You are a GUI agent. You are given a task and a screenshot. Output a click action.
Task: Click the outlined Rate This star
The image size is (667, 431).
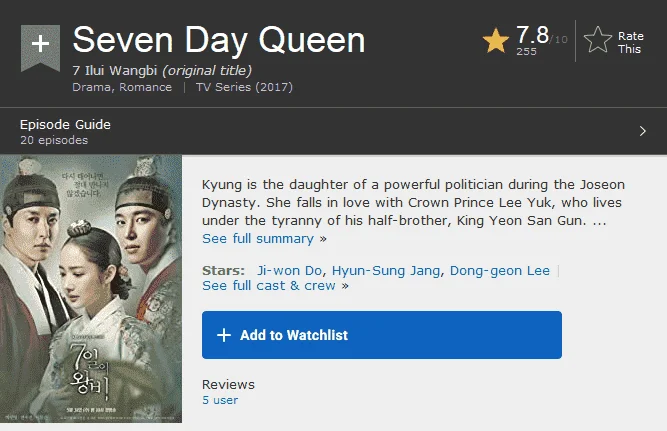coord(598,40)
